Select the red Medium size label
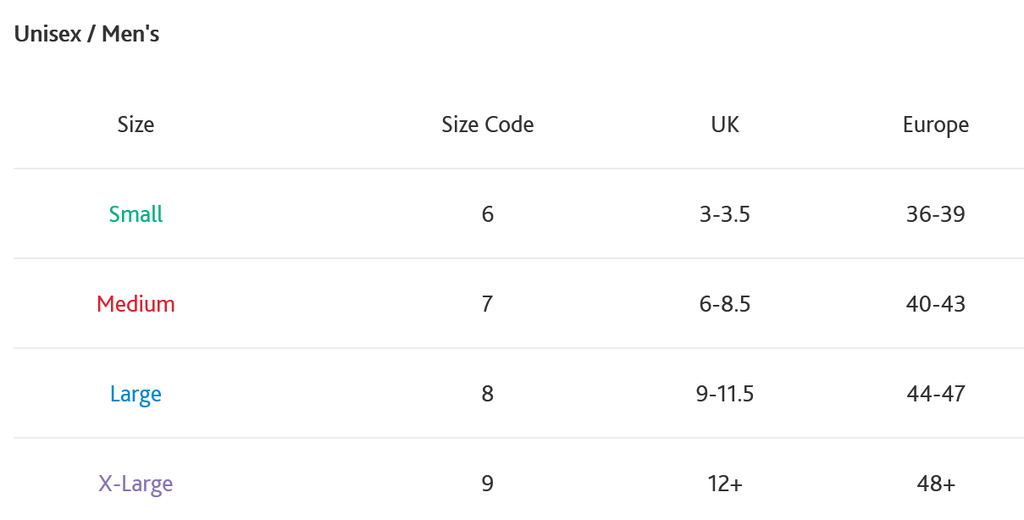Screen dimensions: 1024x520 [x=136, y=304]
